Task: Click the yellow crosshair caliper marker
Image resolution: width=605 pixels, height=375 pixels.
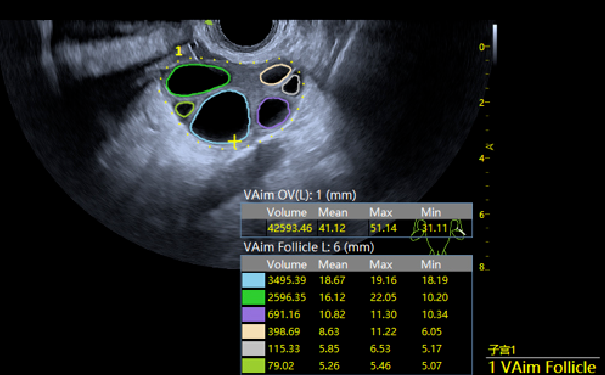Action: coord(234,142)
